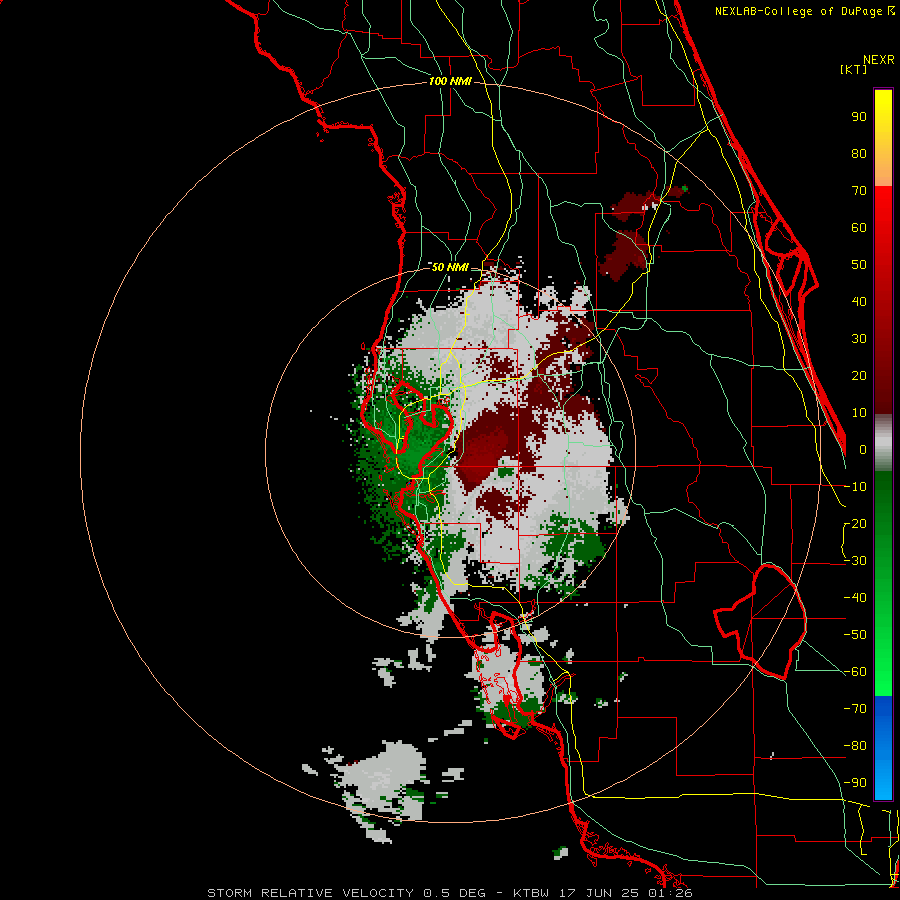Click the 90 value on the velocity scale

click(x=859, y=117)
